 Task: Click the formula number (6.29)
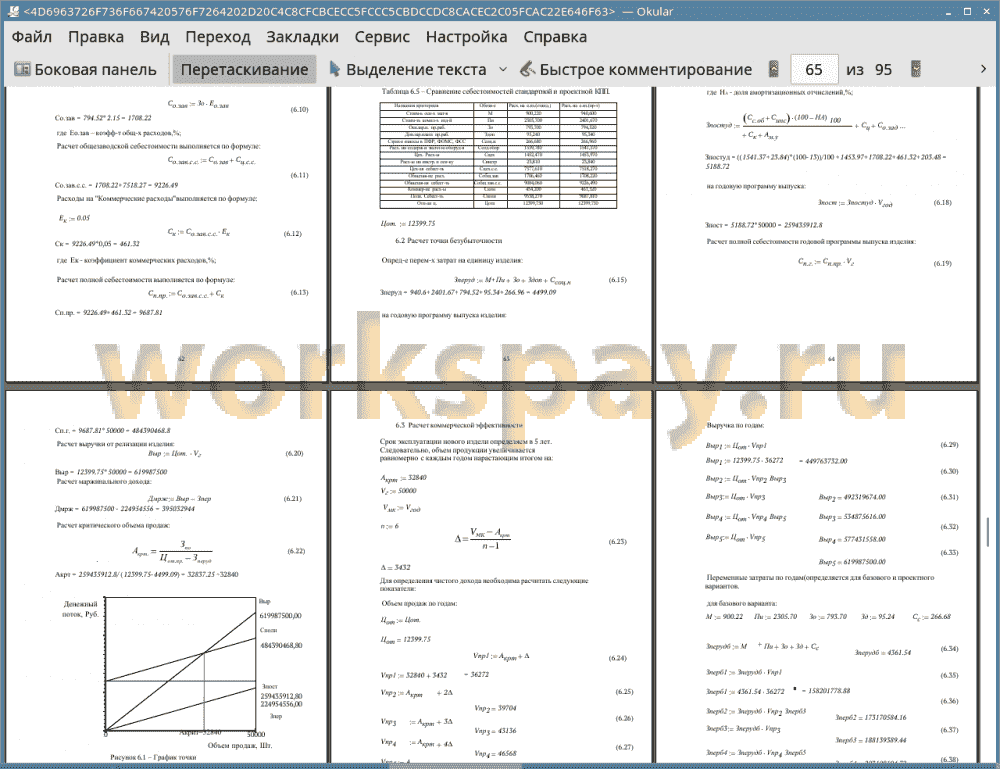click(x=949, y=444)
